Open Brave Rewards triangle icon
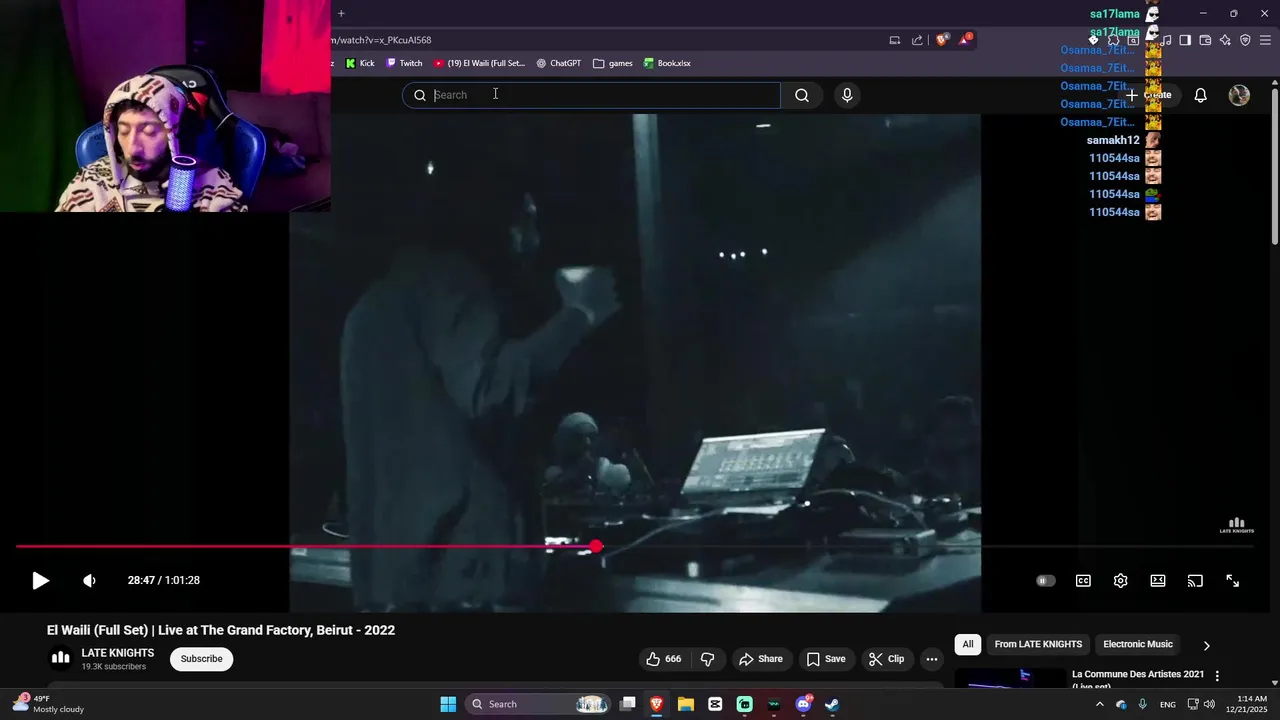The width and height of the screenshot is (1280, 720). [x=965, y=40]
